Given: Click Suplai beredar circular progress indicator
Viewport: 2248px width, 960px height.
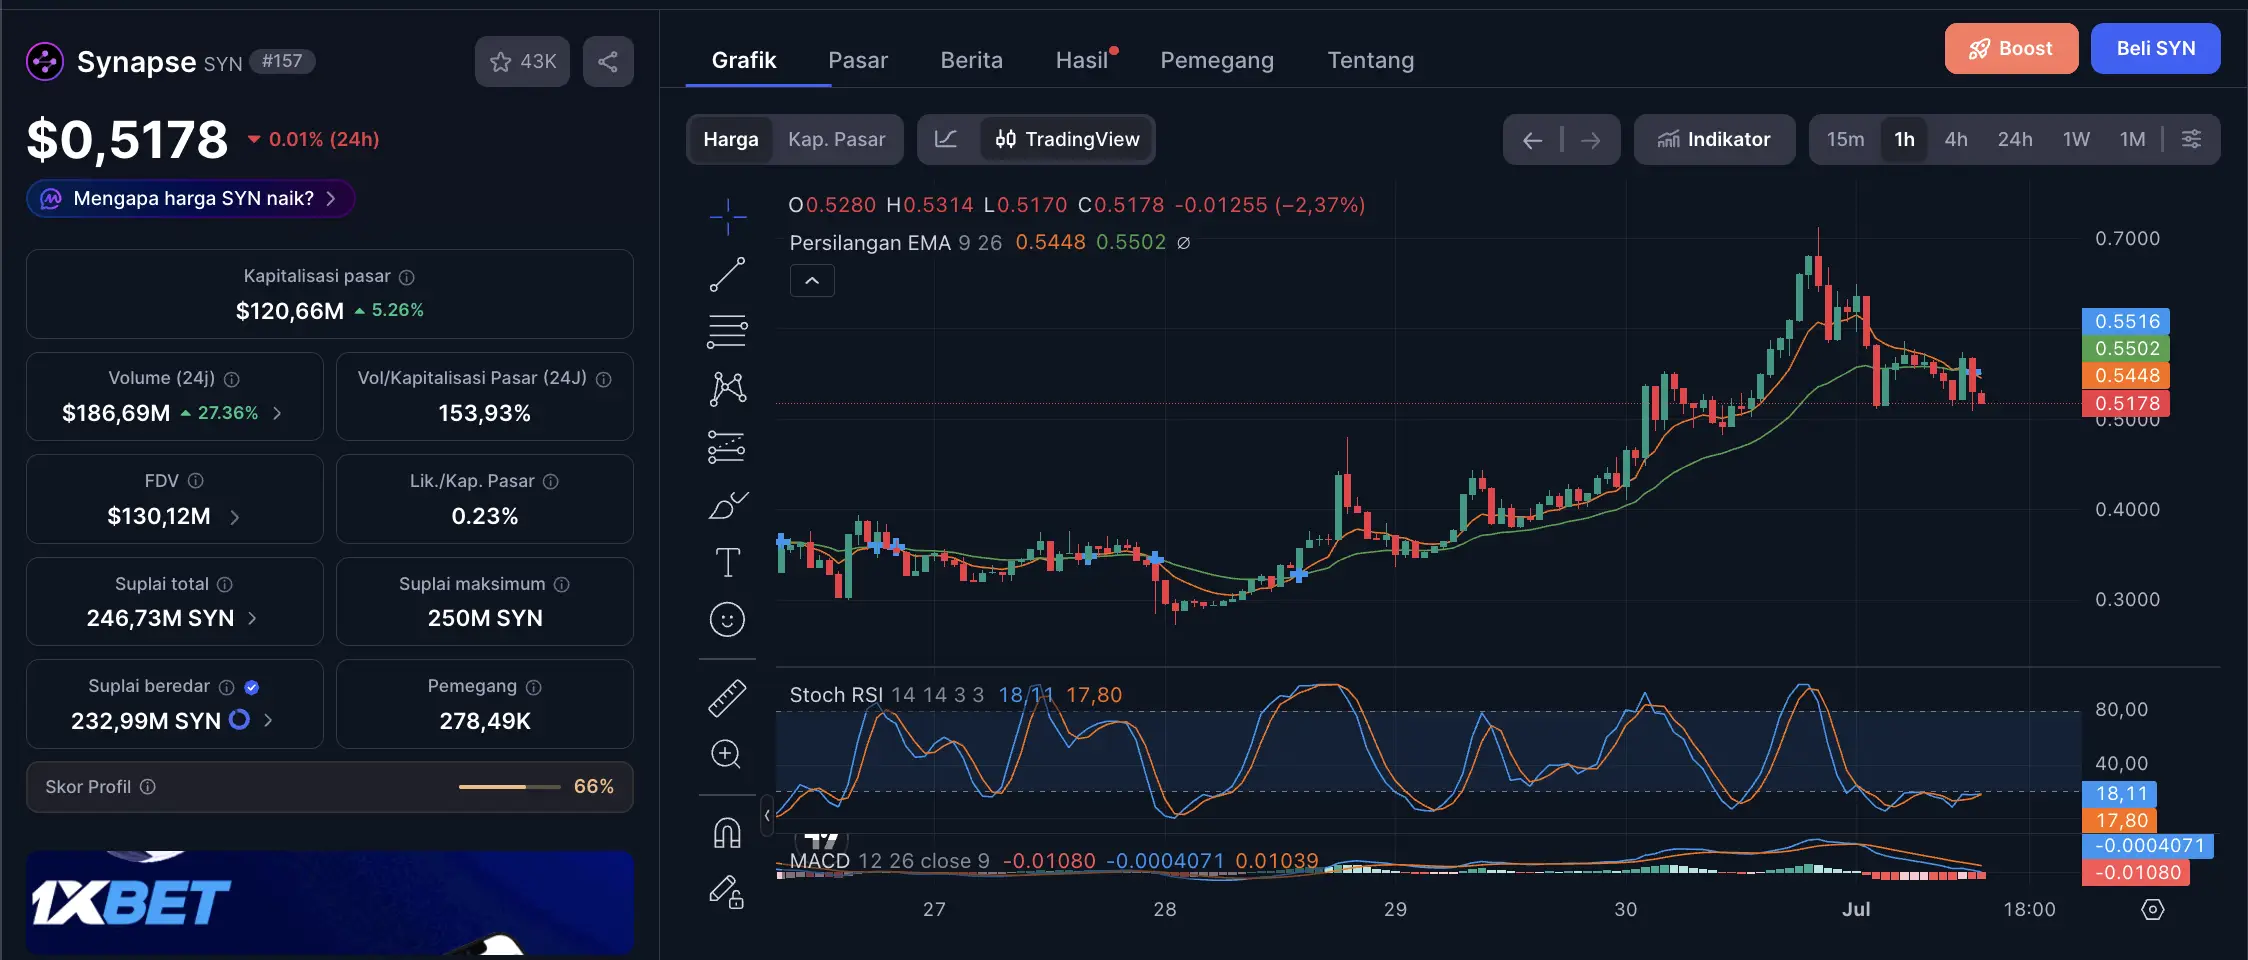Looking at the screenshot, I should (x=240, y=719).
